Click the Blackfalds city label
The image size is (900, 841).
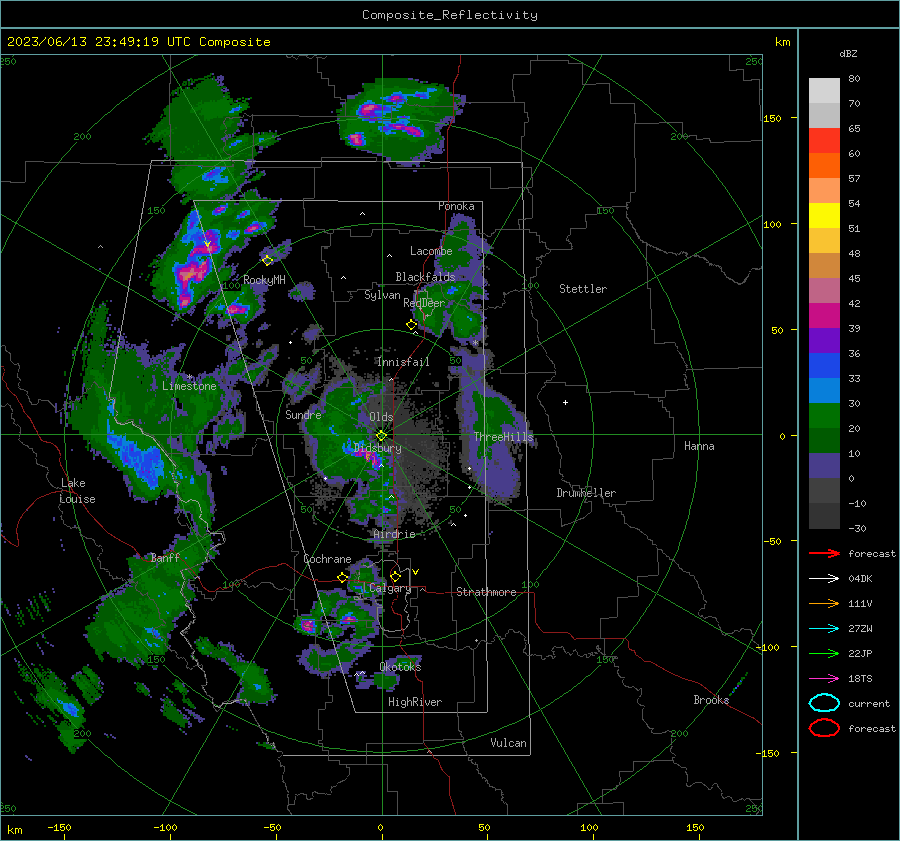[x=425, y=277]
